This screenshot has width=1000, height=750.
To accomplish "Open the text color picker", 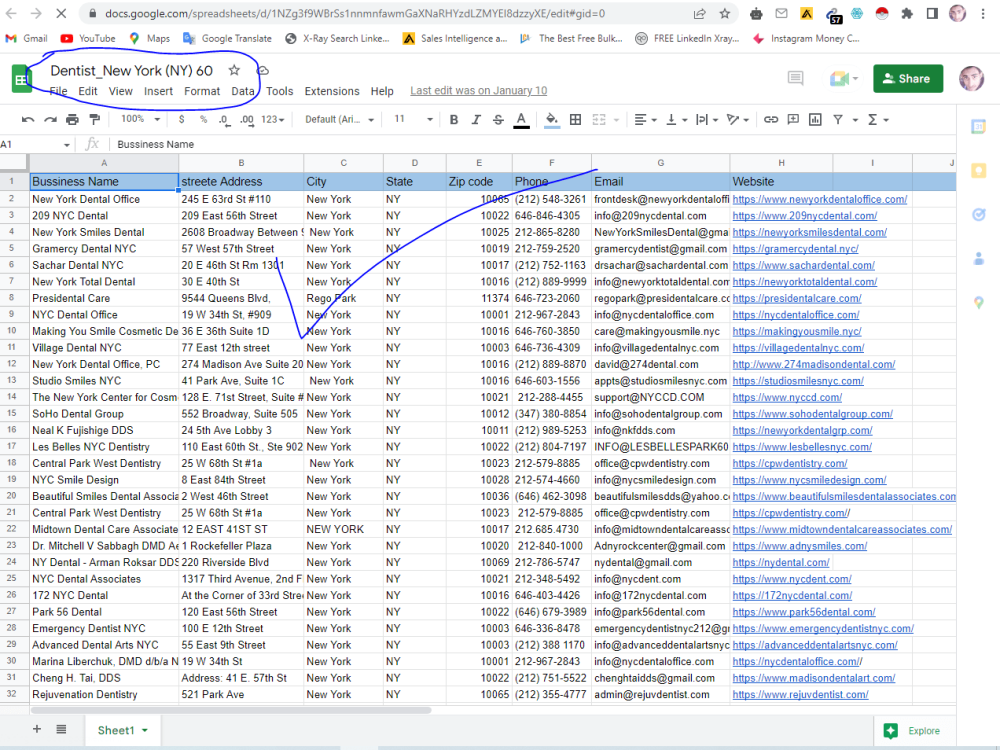I will pos(521,120).
